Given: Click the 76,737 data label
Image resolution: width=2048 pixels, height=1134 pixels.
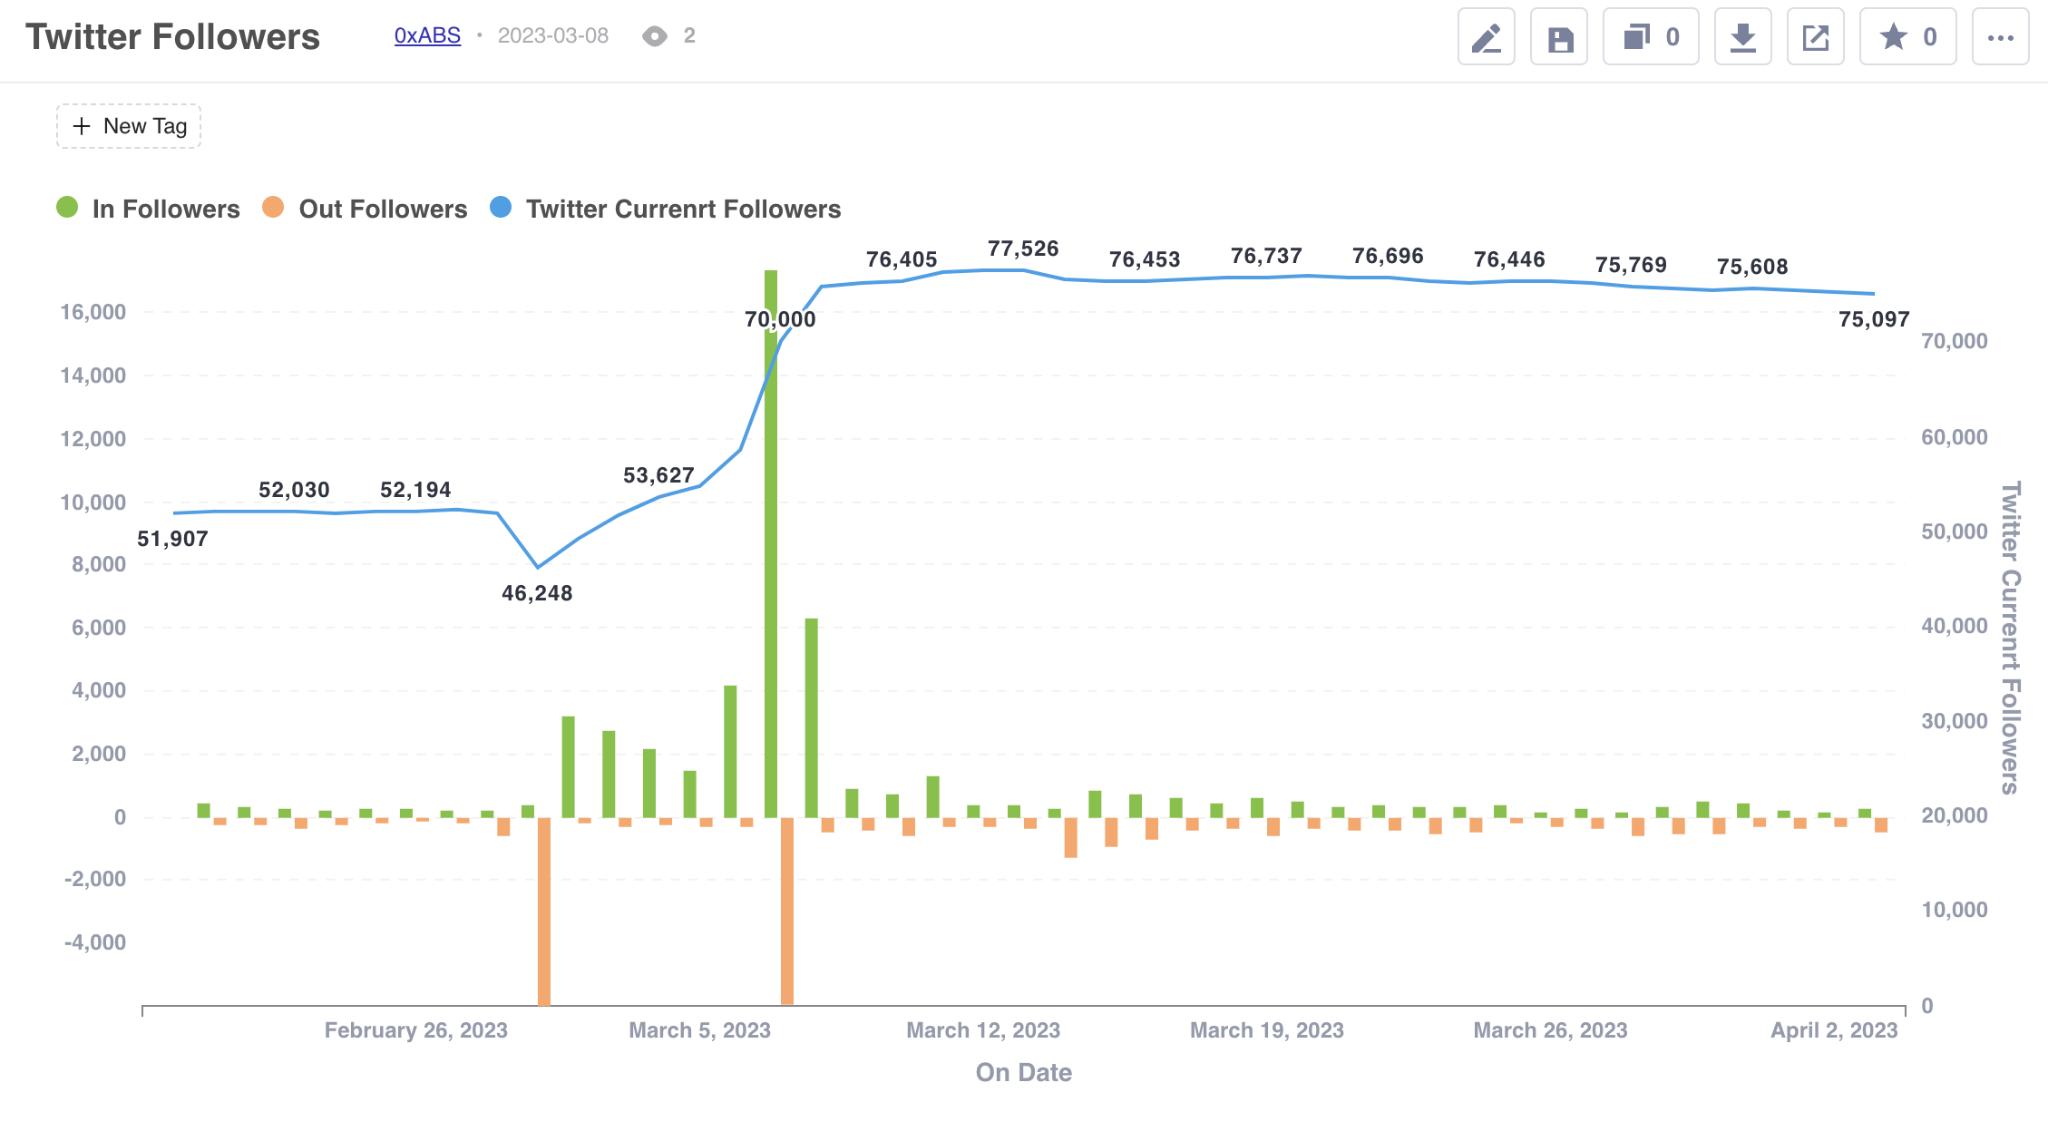Looking at the screenshot, I should [x=1266, y=256].
